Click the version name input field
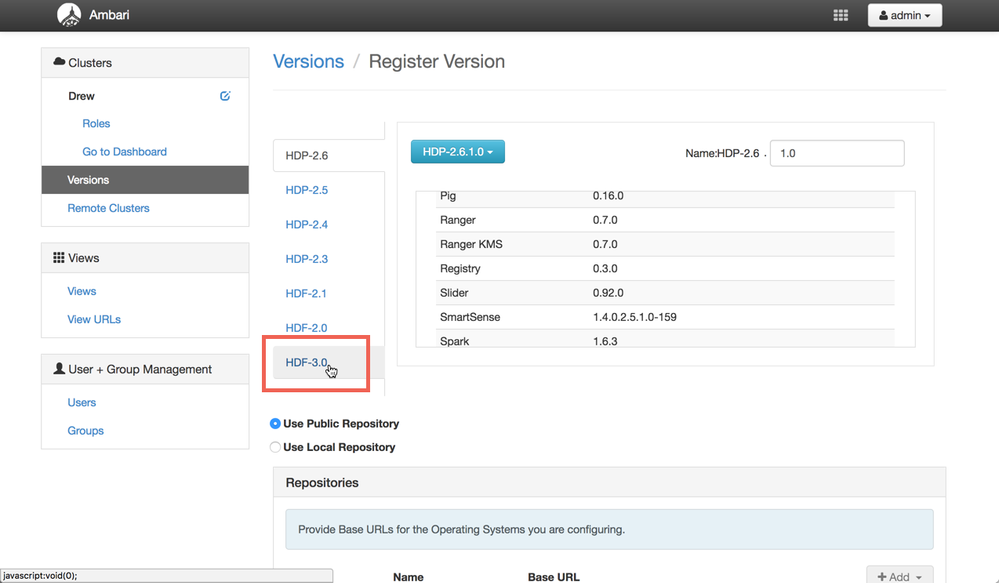The width and height of the screenshot is (999, 583). pos(837,153)
